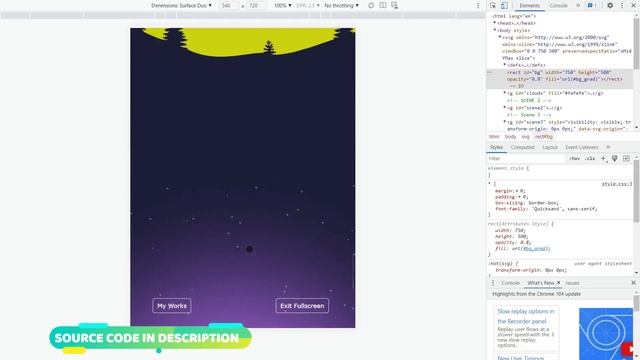
Task: Click the Exit Fullscreen button
Action: 302,306
